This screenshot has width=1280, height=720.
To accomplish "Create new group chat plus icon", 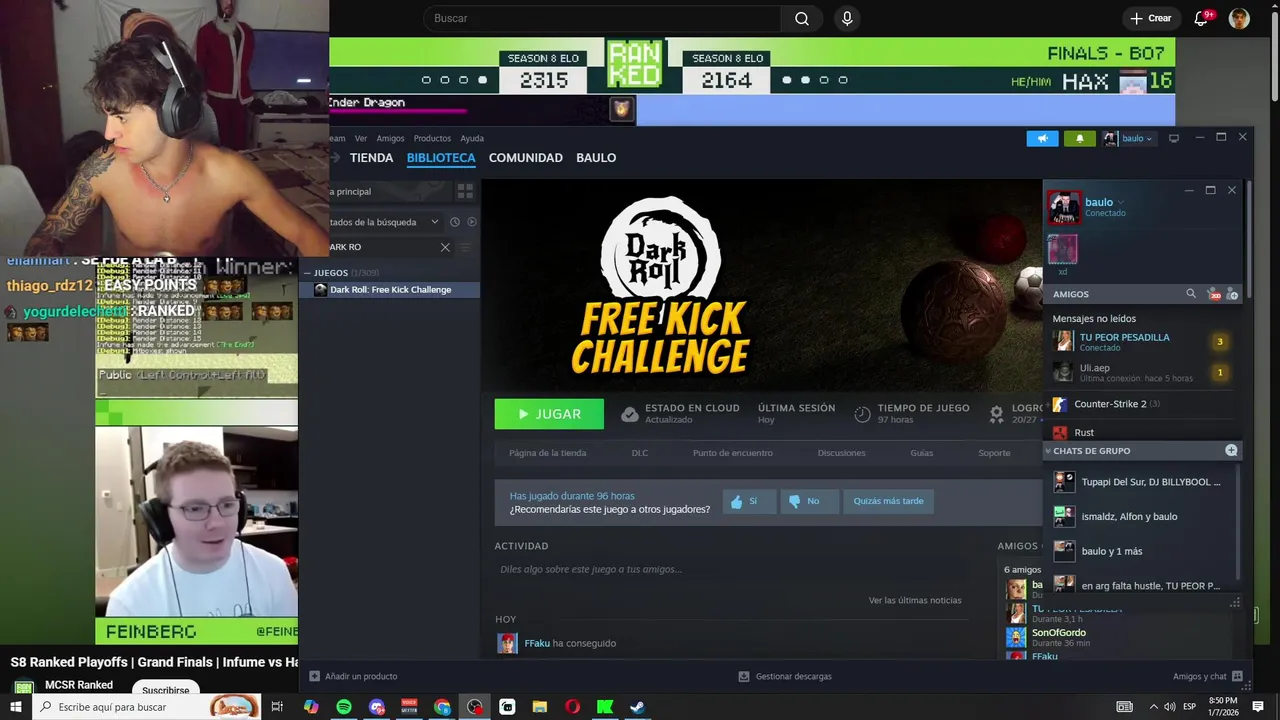I will click(1231, 451).
